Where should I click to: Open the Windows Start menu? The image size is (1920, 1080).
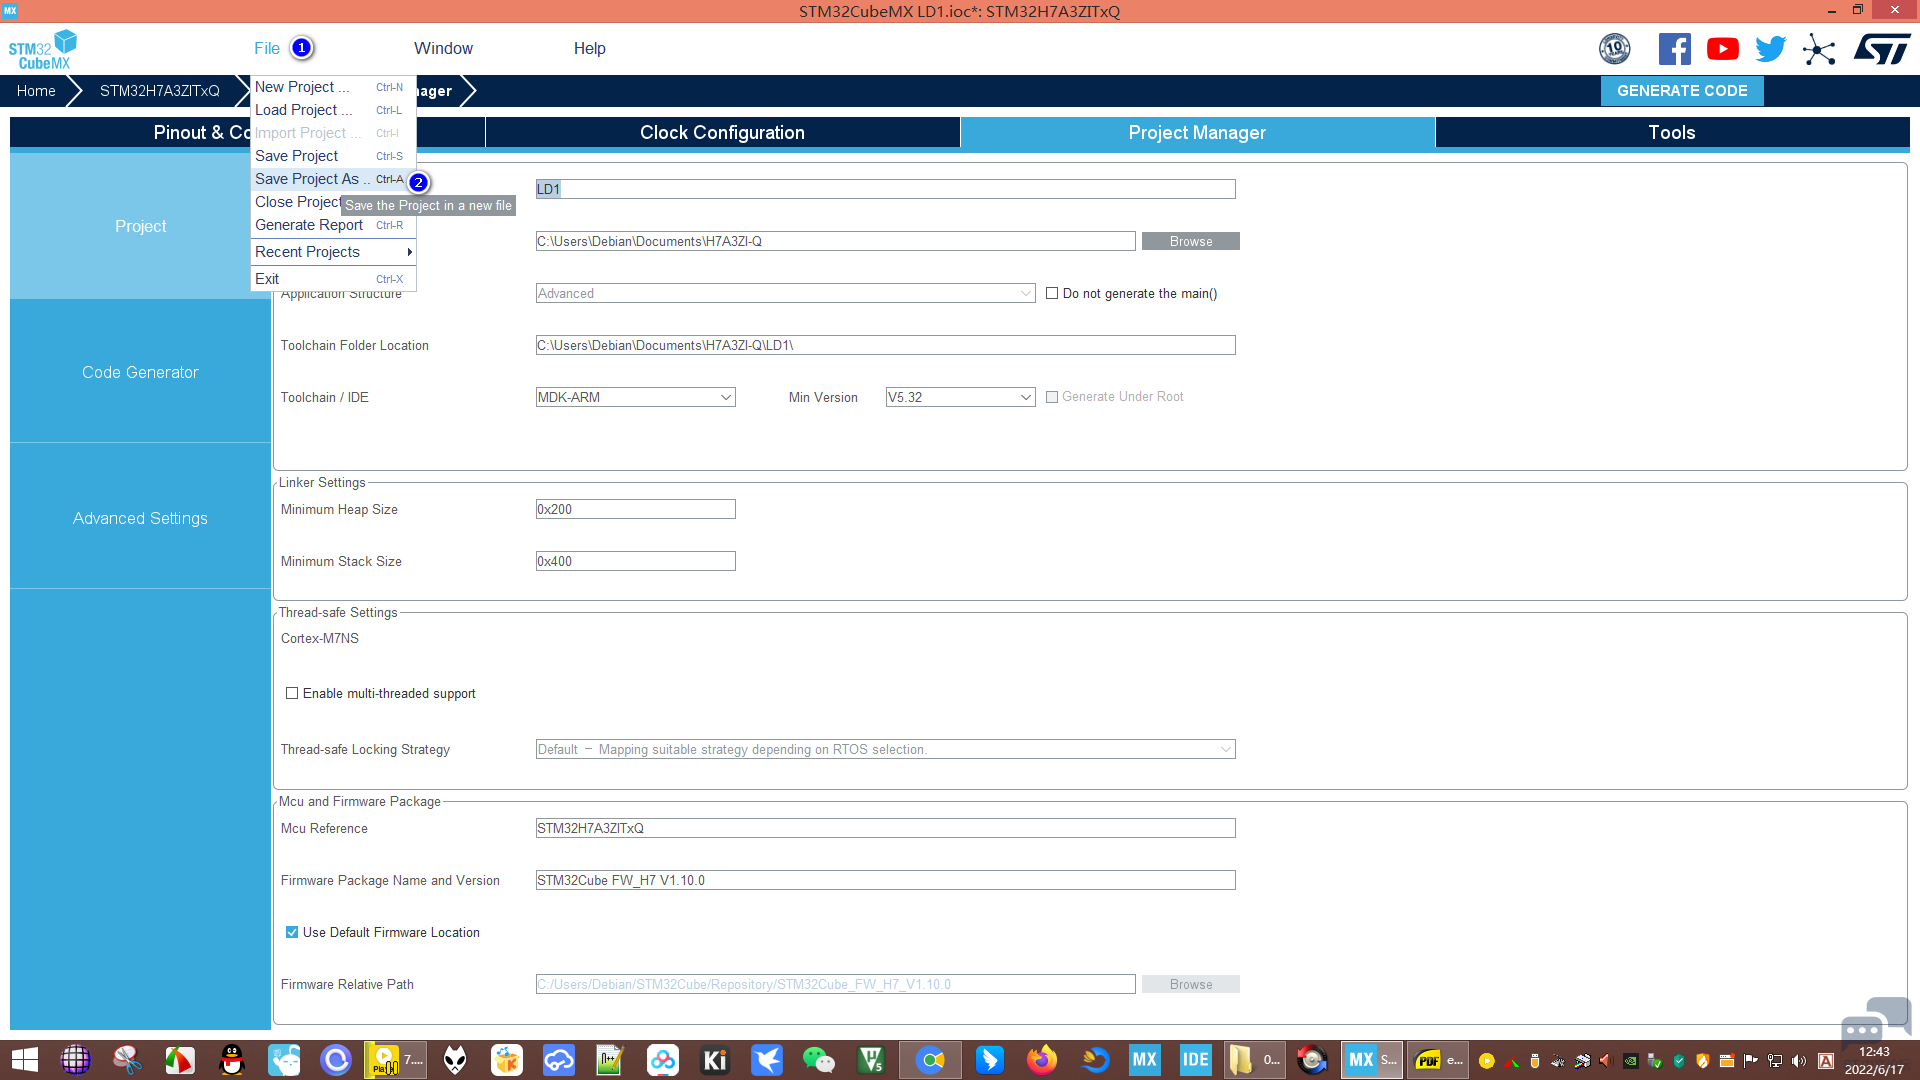(25, 1060)
